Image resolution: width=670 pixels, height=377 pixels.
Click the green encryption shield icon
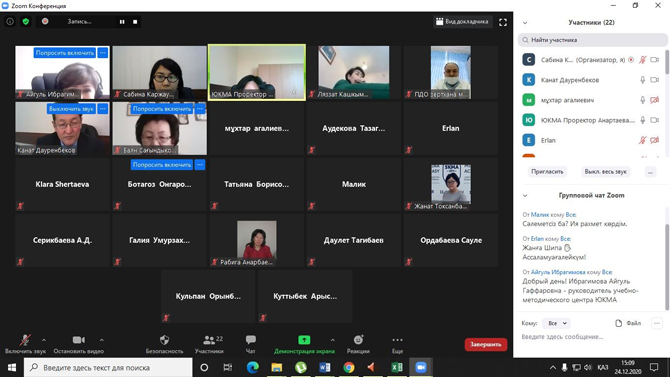tap(26, 21)
